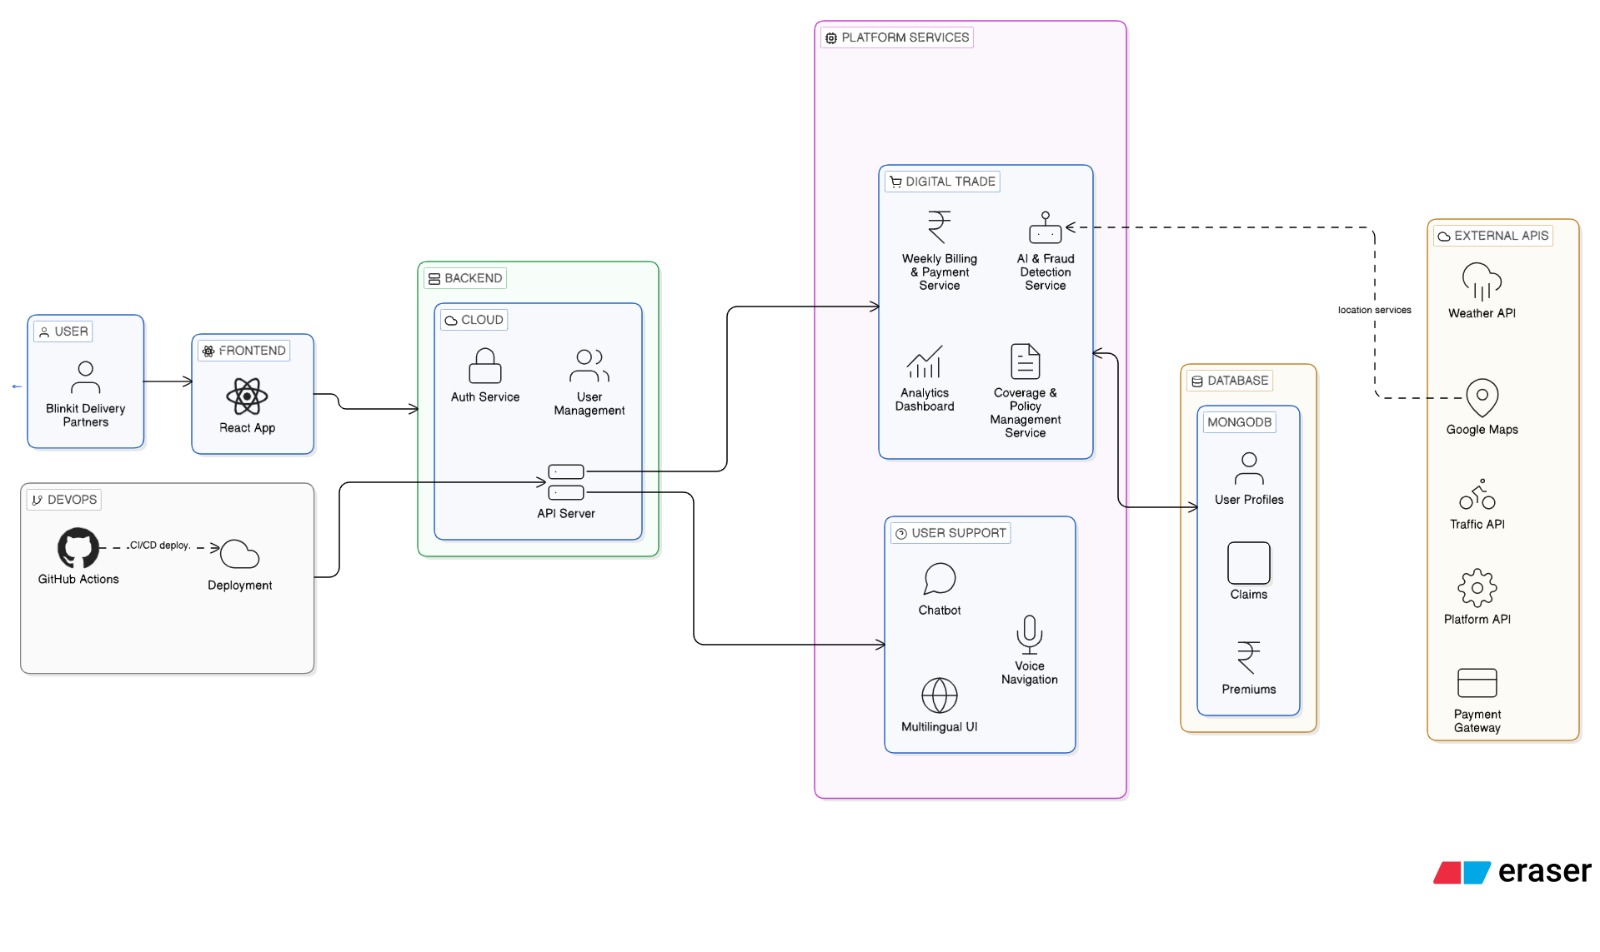Select the Weather API cloud icon
The height and width of the screenshot is (952, 1600).
tap(1482, 281)
